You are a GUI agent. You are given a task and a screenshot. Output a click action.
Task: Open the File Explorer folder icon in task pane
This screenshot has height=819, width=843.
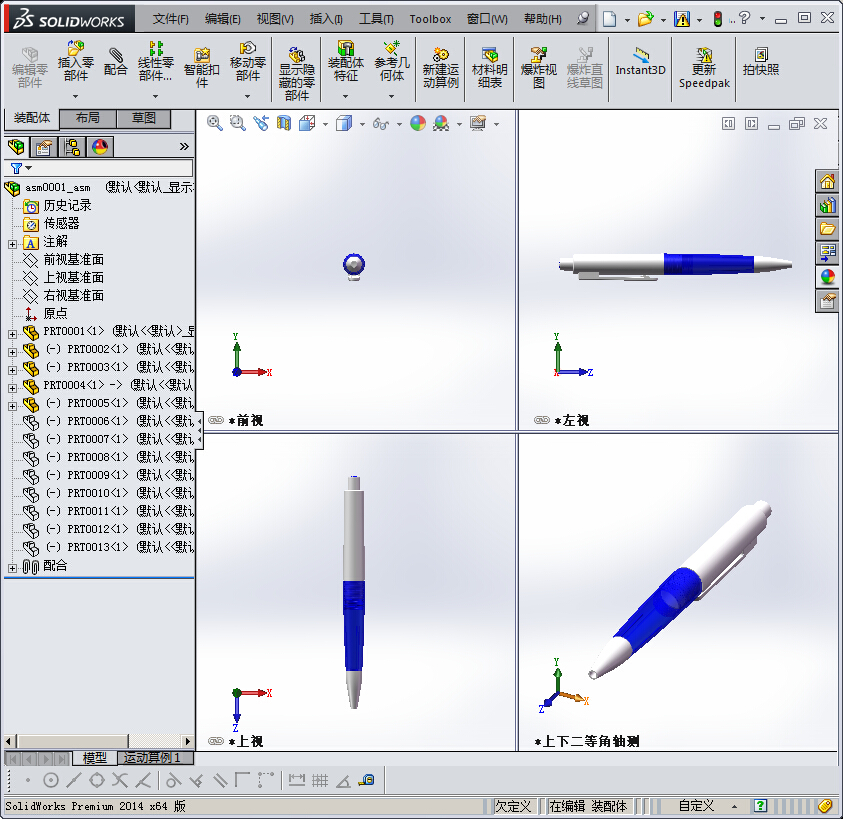(828, 229)
